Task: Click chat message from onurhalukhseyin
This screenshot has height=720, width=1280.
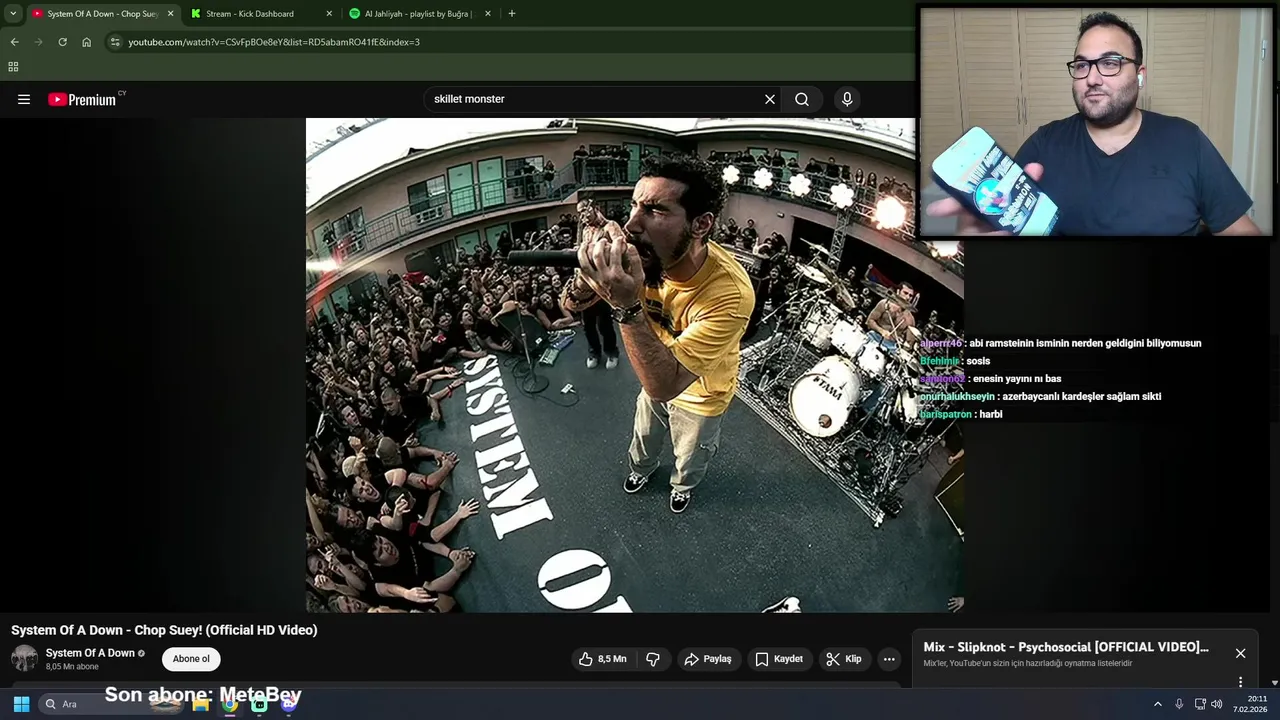Action: tap(1040, 396)
